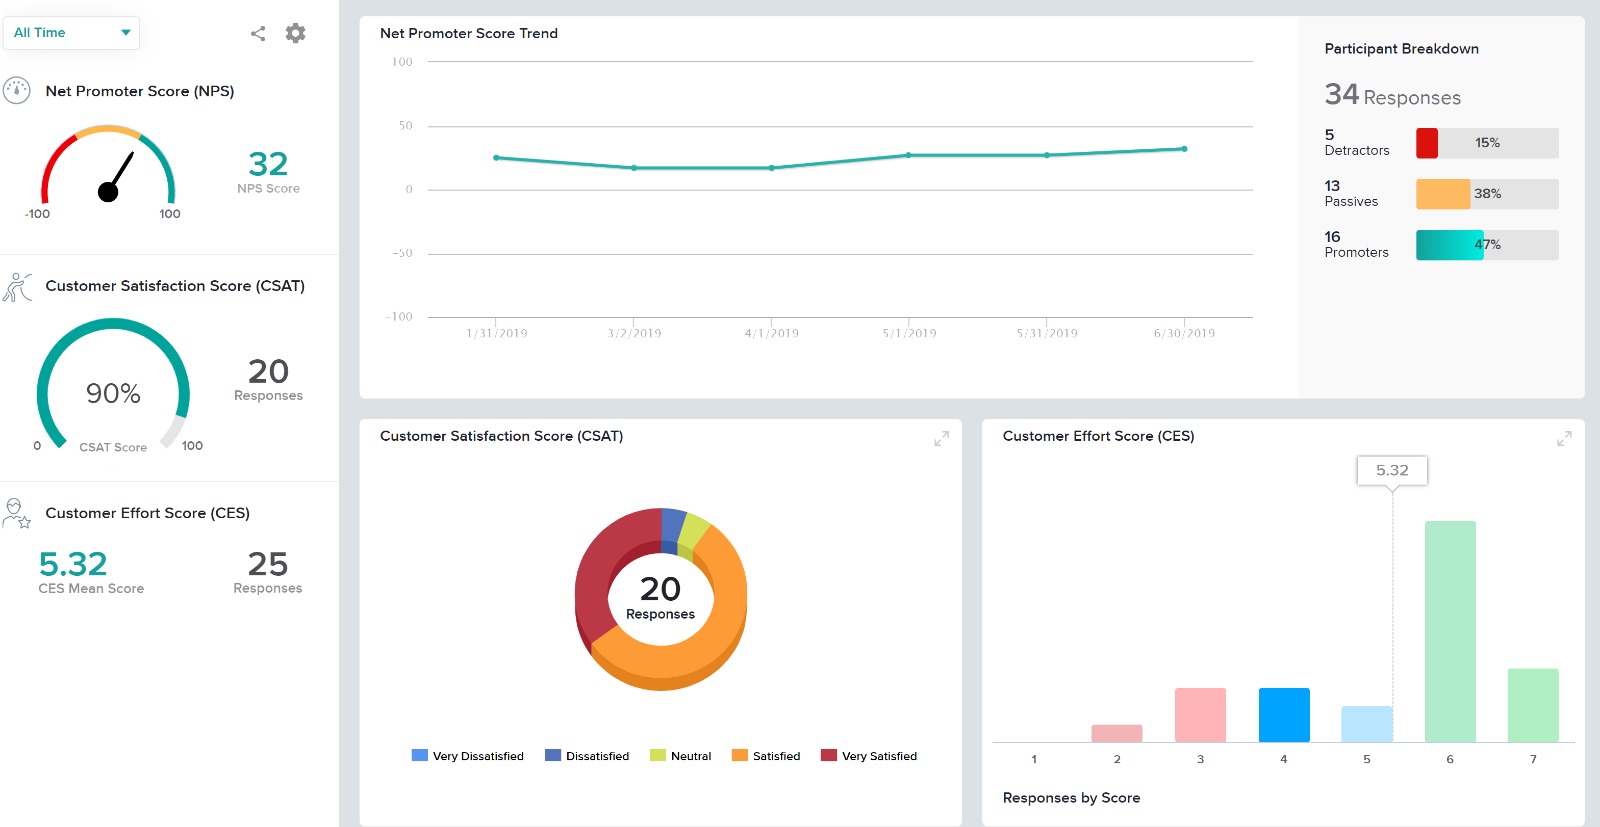Toggle Very Dissatisfied legend item
The image size is (1600, 827).
pos(467,756)
